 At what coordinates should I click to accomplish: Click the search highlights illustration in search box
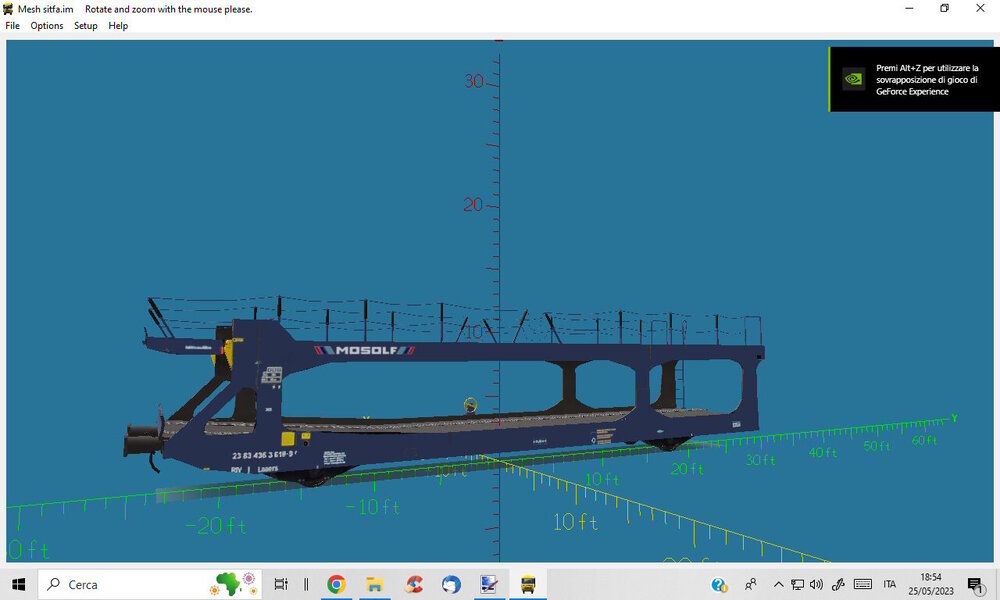[x=233, y=583]
